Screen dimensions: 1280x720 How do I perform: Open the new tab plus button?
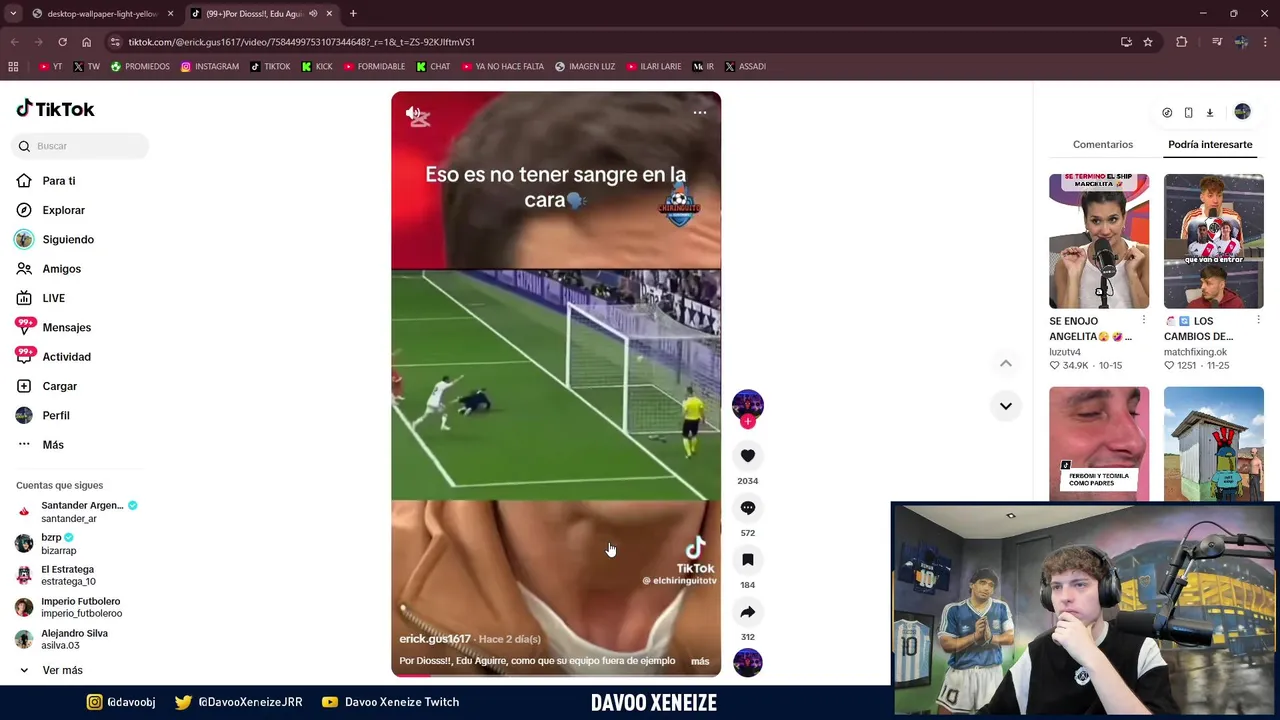coord(353,14)
